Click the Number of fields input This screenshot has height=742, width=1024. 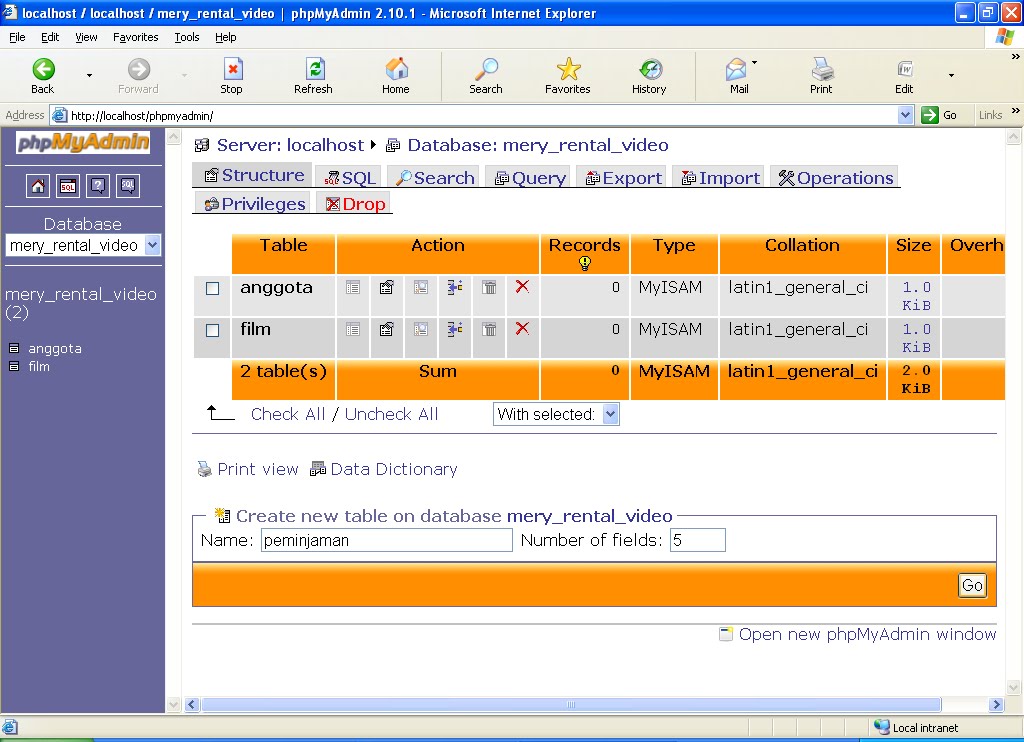pos(697,540)
